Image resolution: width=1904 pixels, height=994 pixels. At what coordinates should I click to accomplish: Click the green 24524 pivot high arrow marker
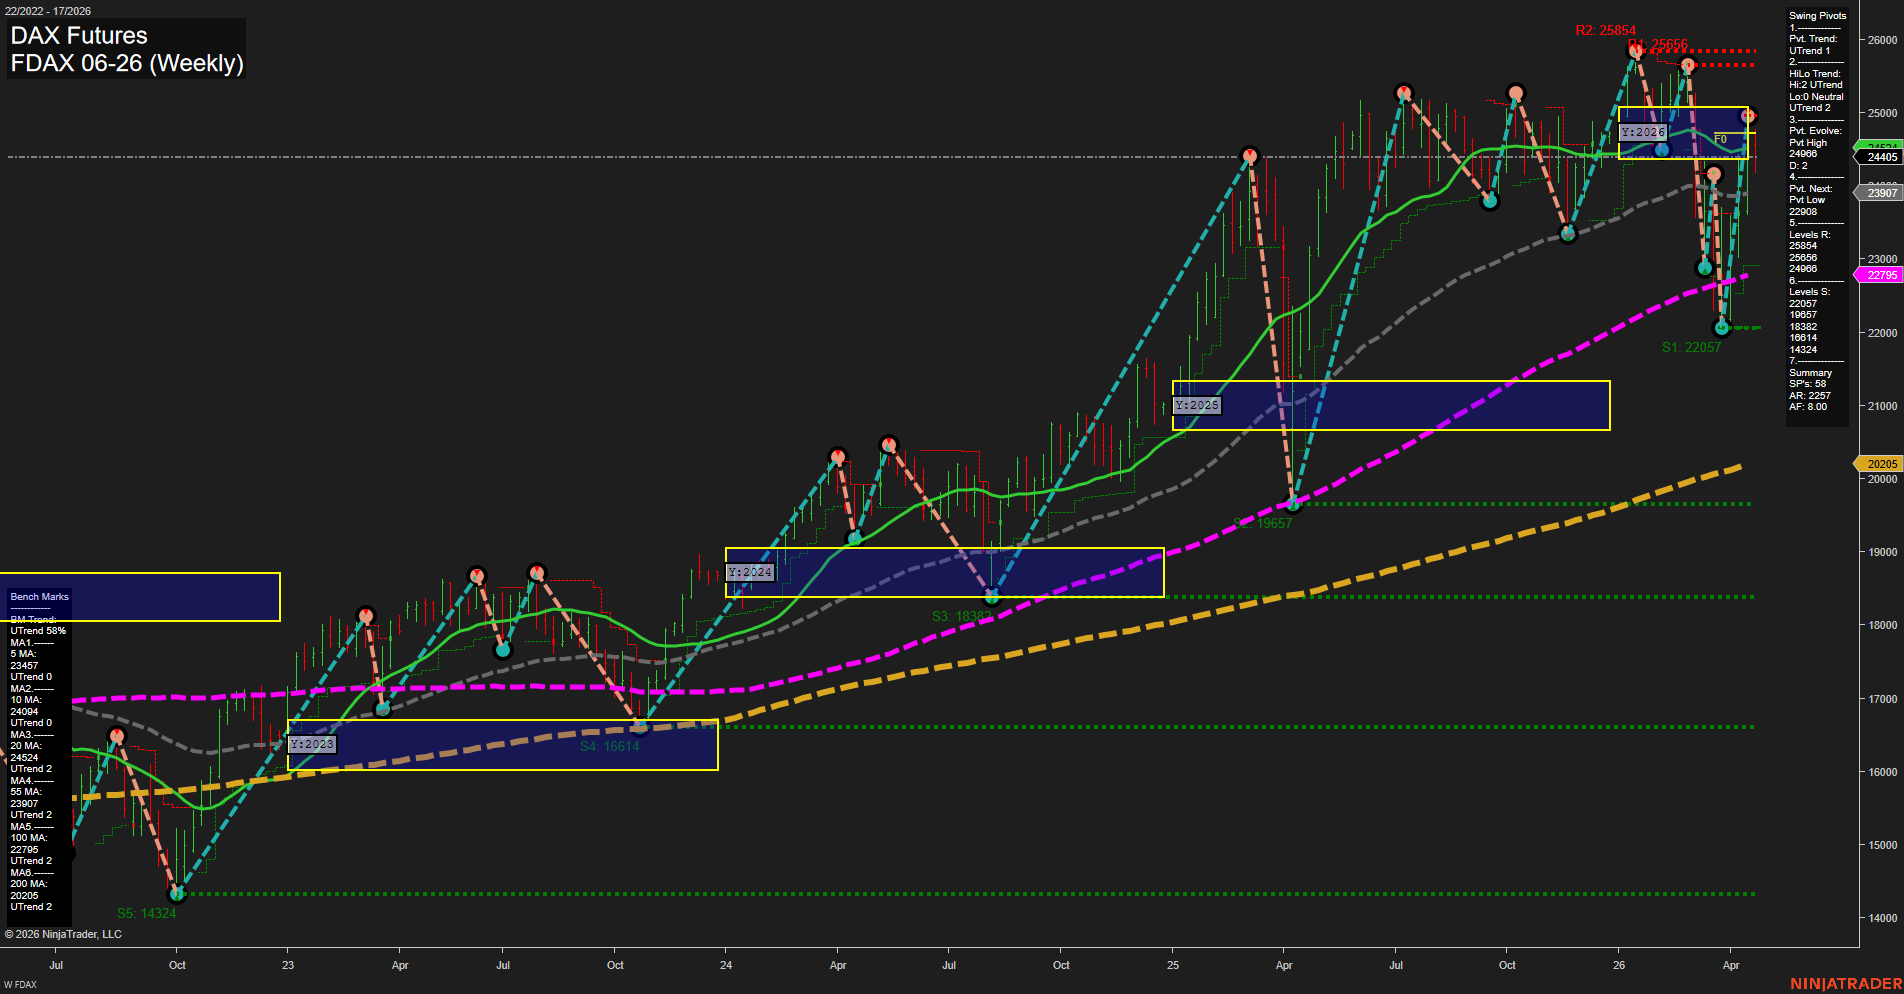[1880, 145]
